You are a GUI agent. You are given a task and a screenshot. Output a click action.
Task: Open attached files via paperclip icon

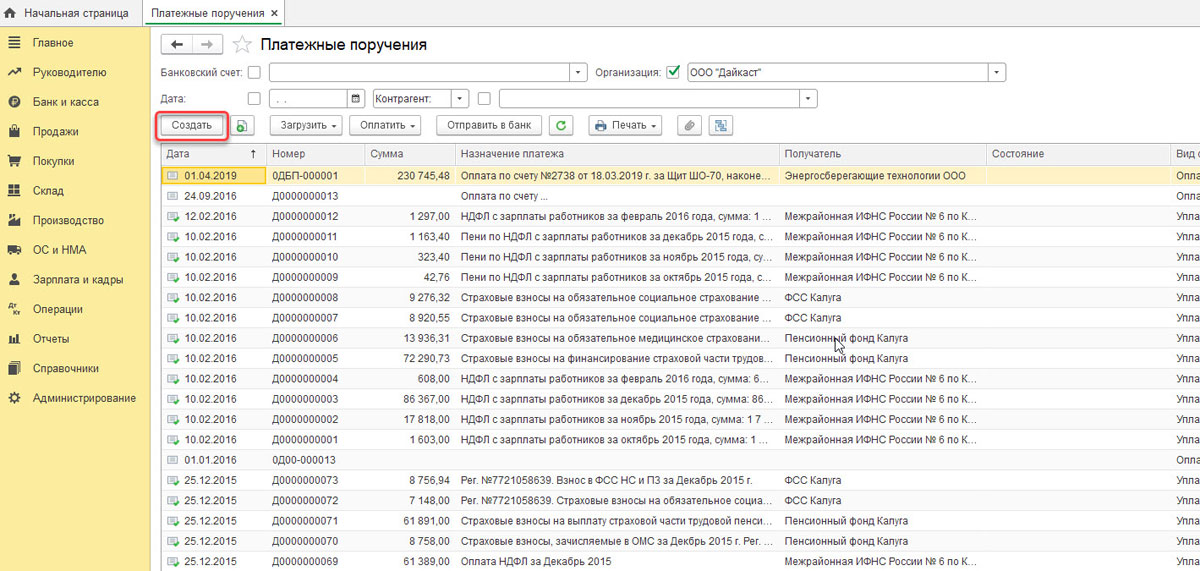click(x=688, y=126)
